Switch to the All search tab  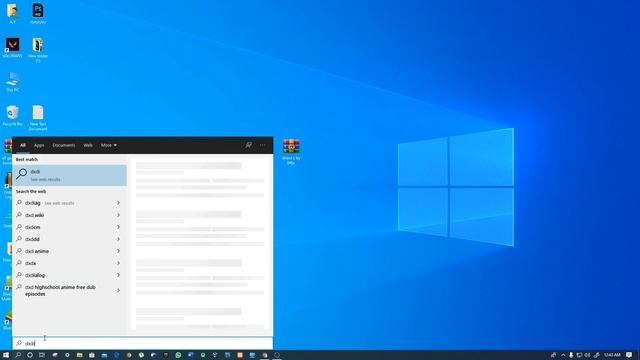tap(23, 145)
